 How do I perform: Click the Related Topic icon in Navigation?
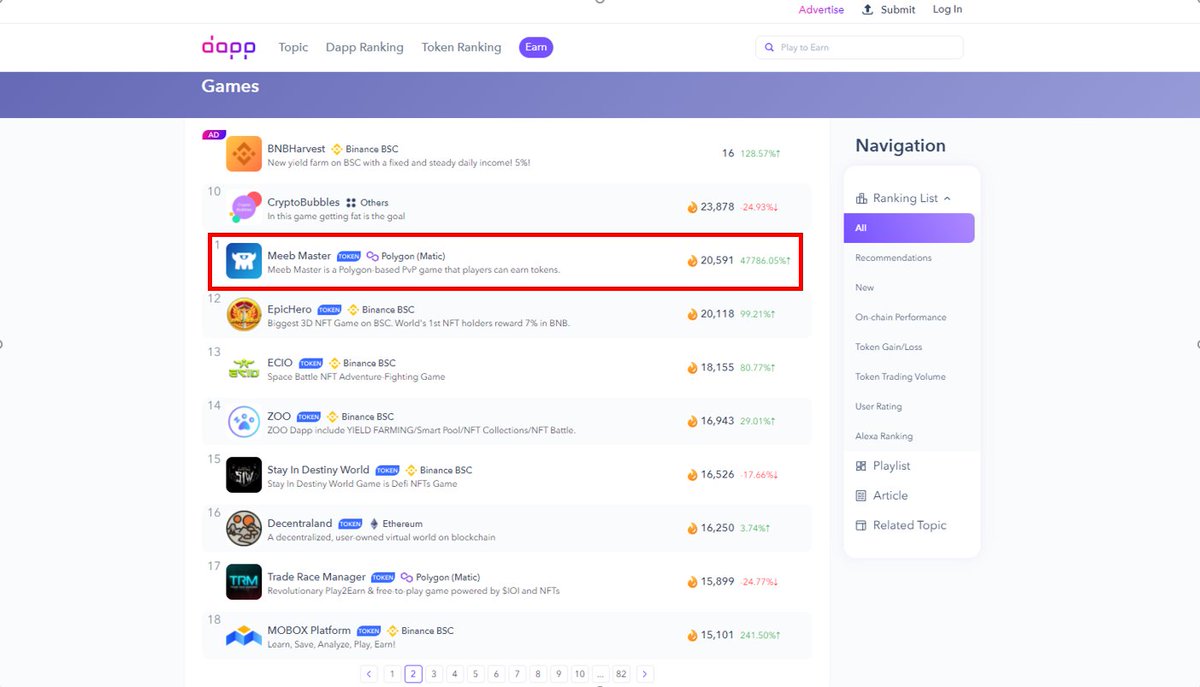click(862, 525)
